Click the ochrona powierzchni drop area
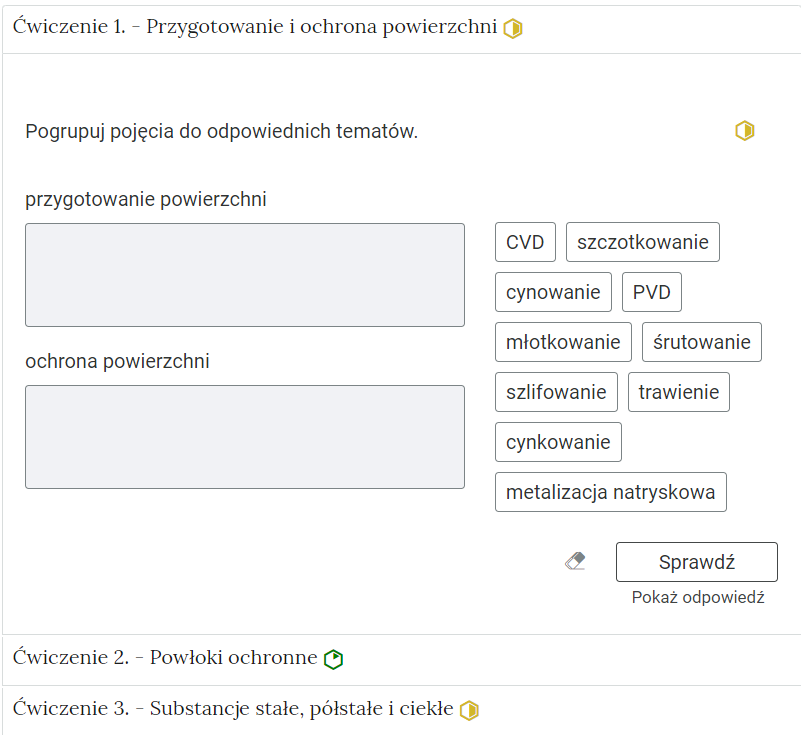Screen dimensions: 801x735 [245, 437]
